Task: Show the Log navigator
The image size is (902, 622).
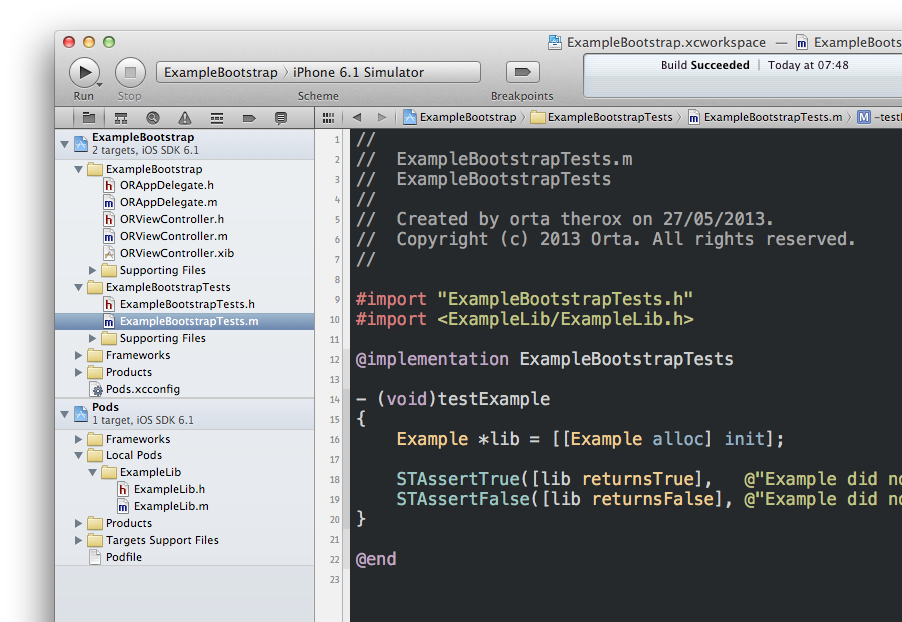Action: tap(281, 118)
